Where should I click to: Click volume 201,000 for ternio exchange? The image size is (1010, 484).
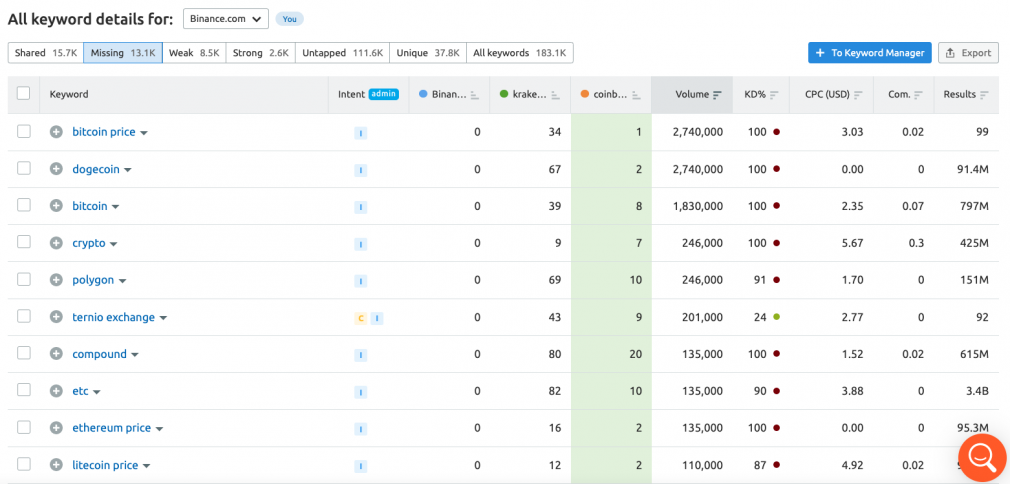(x=702, y=317)
